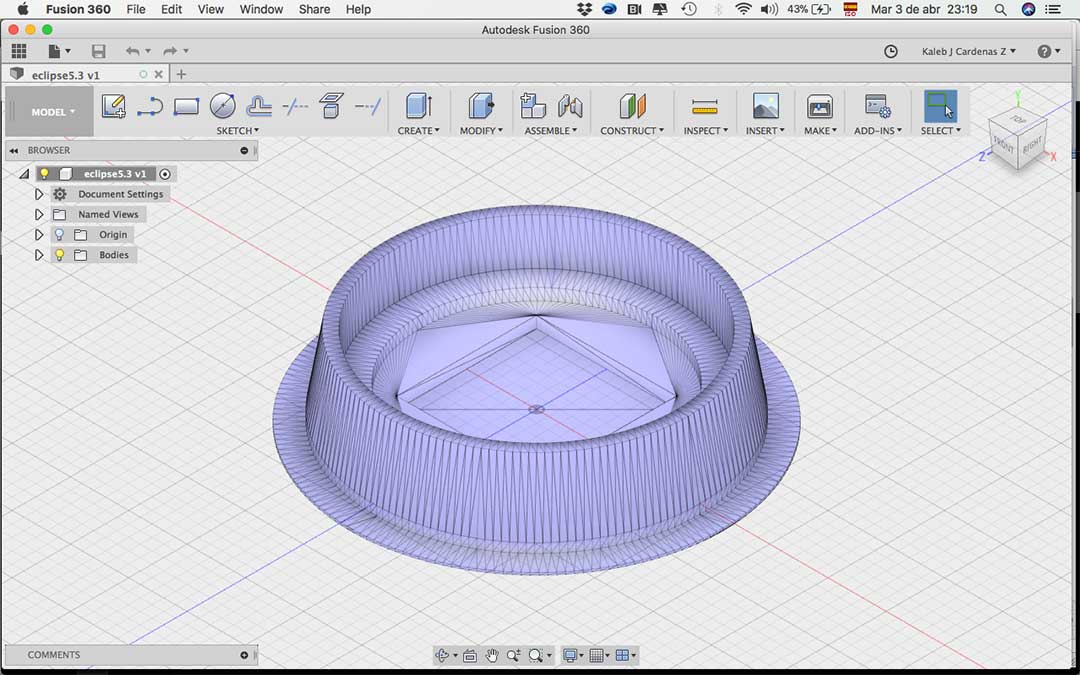The width and height of the screenshot is (1080, 675).
Task: Open the Share menu
Action: [x=315, y=9]
